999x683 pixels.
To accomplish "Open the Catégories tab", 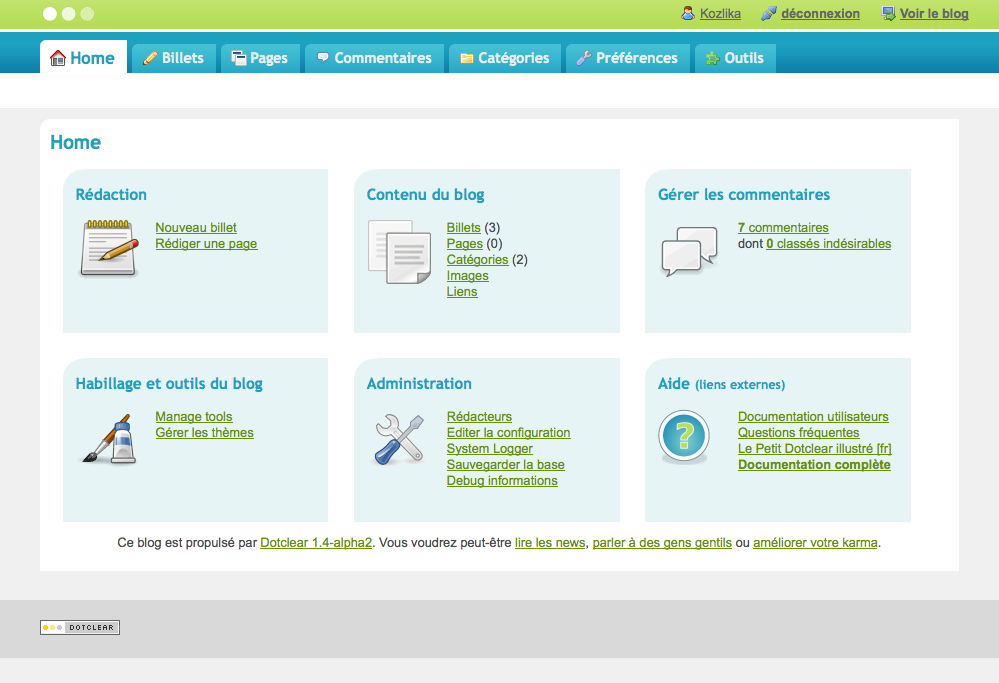I will [x=504, y=58].
